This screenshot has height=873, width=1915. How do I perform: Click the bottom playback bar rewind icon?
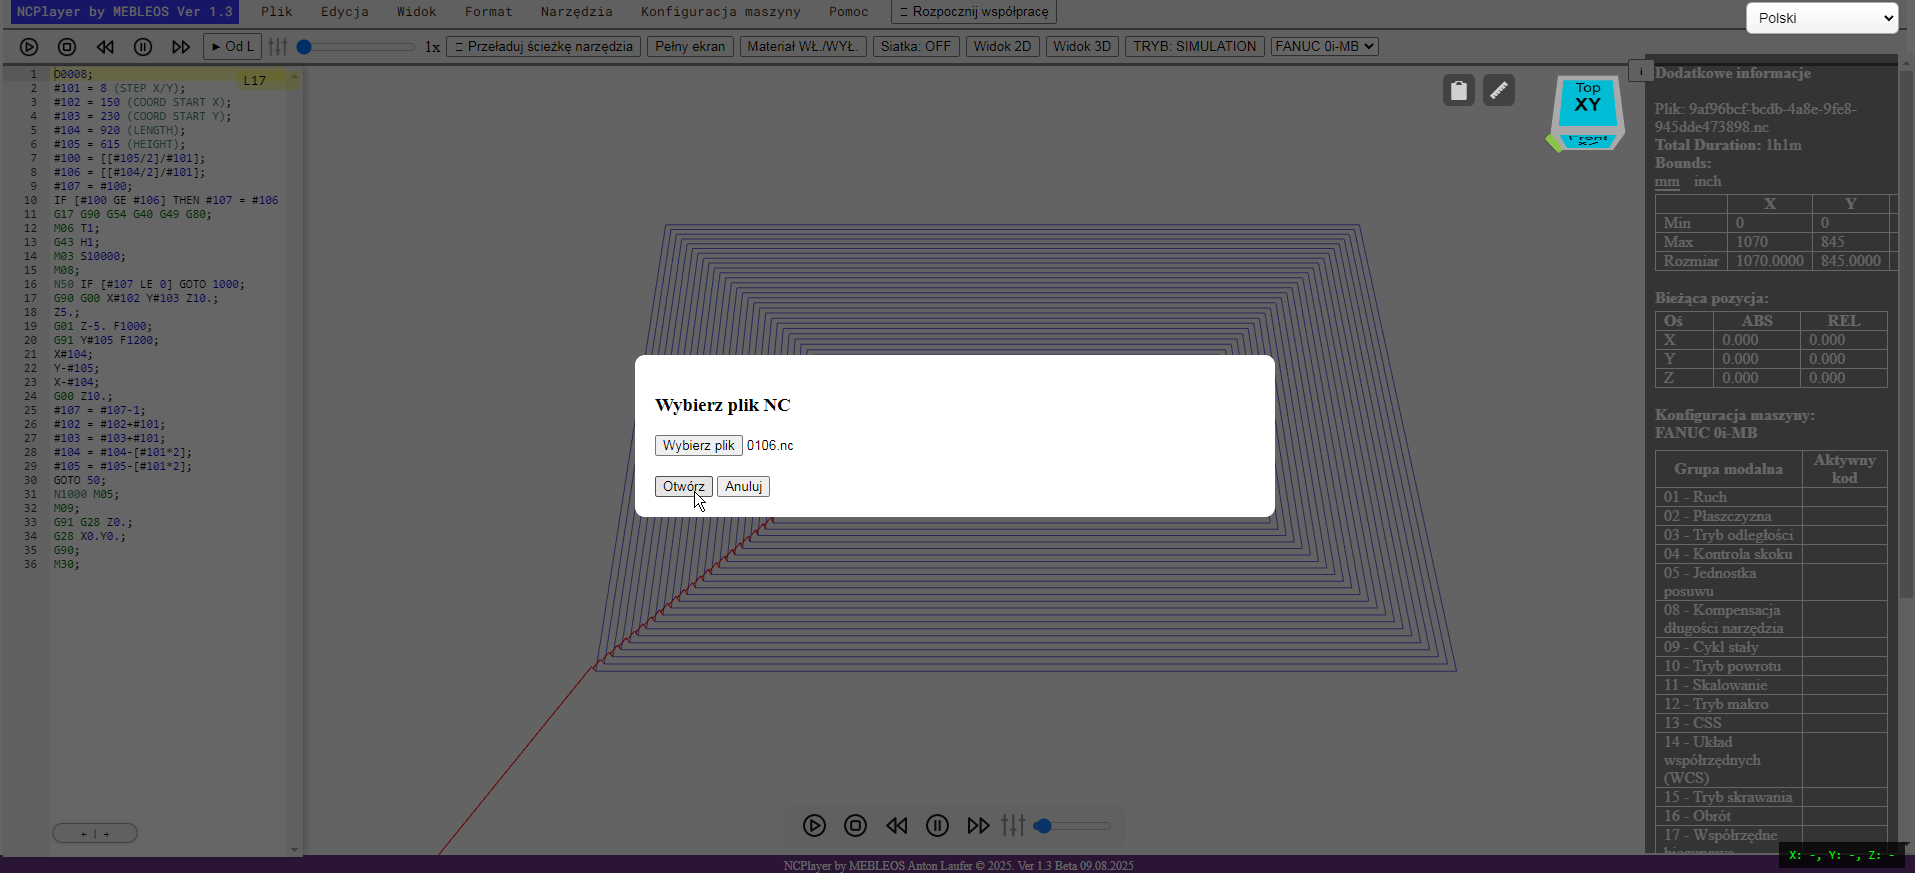pos(897,826)
